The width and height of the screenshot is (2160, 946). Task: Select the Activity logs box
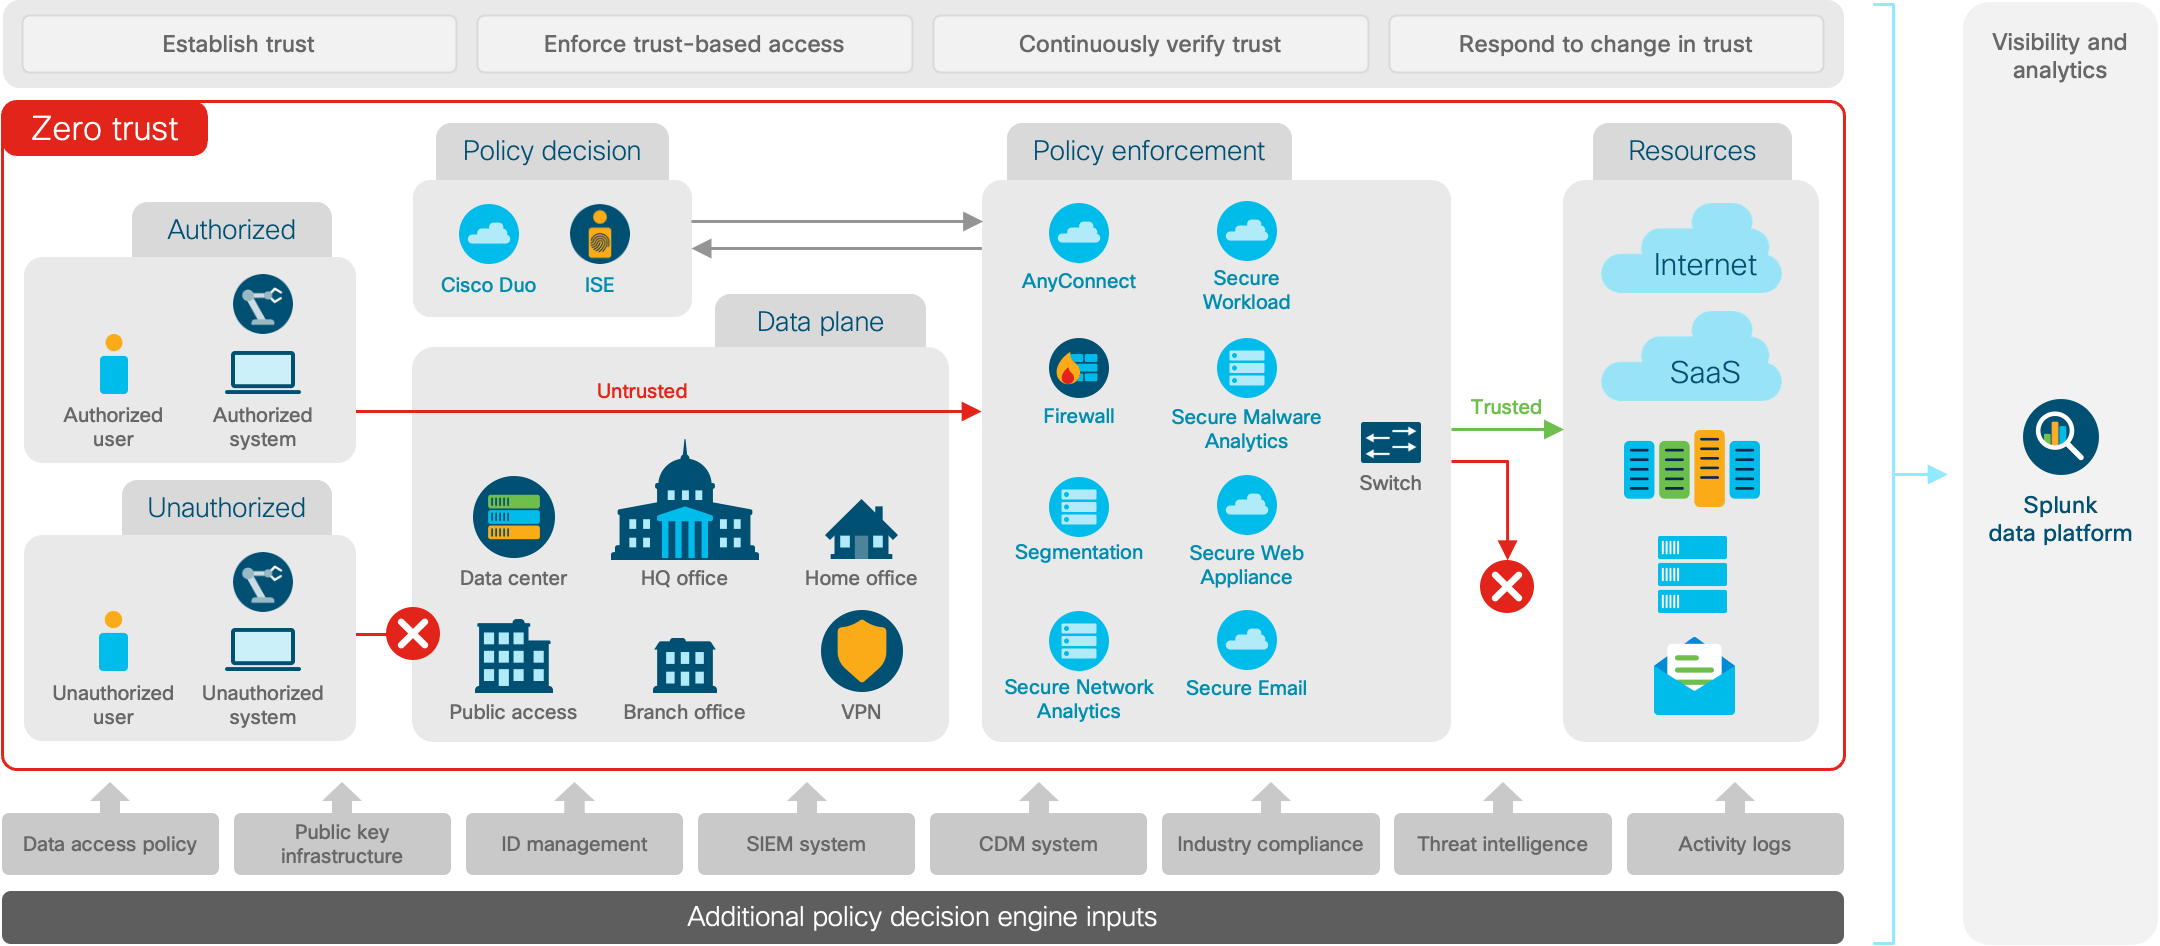pos(1735,844)
